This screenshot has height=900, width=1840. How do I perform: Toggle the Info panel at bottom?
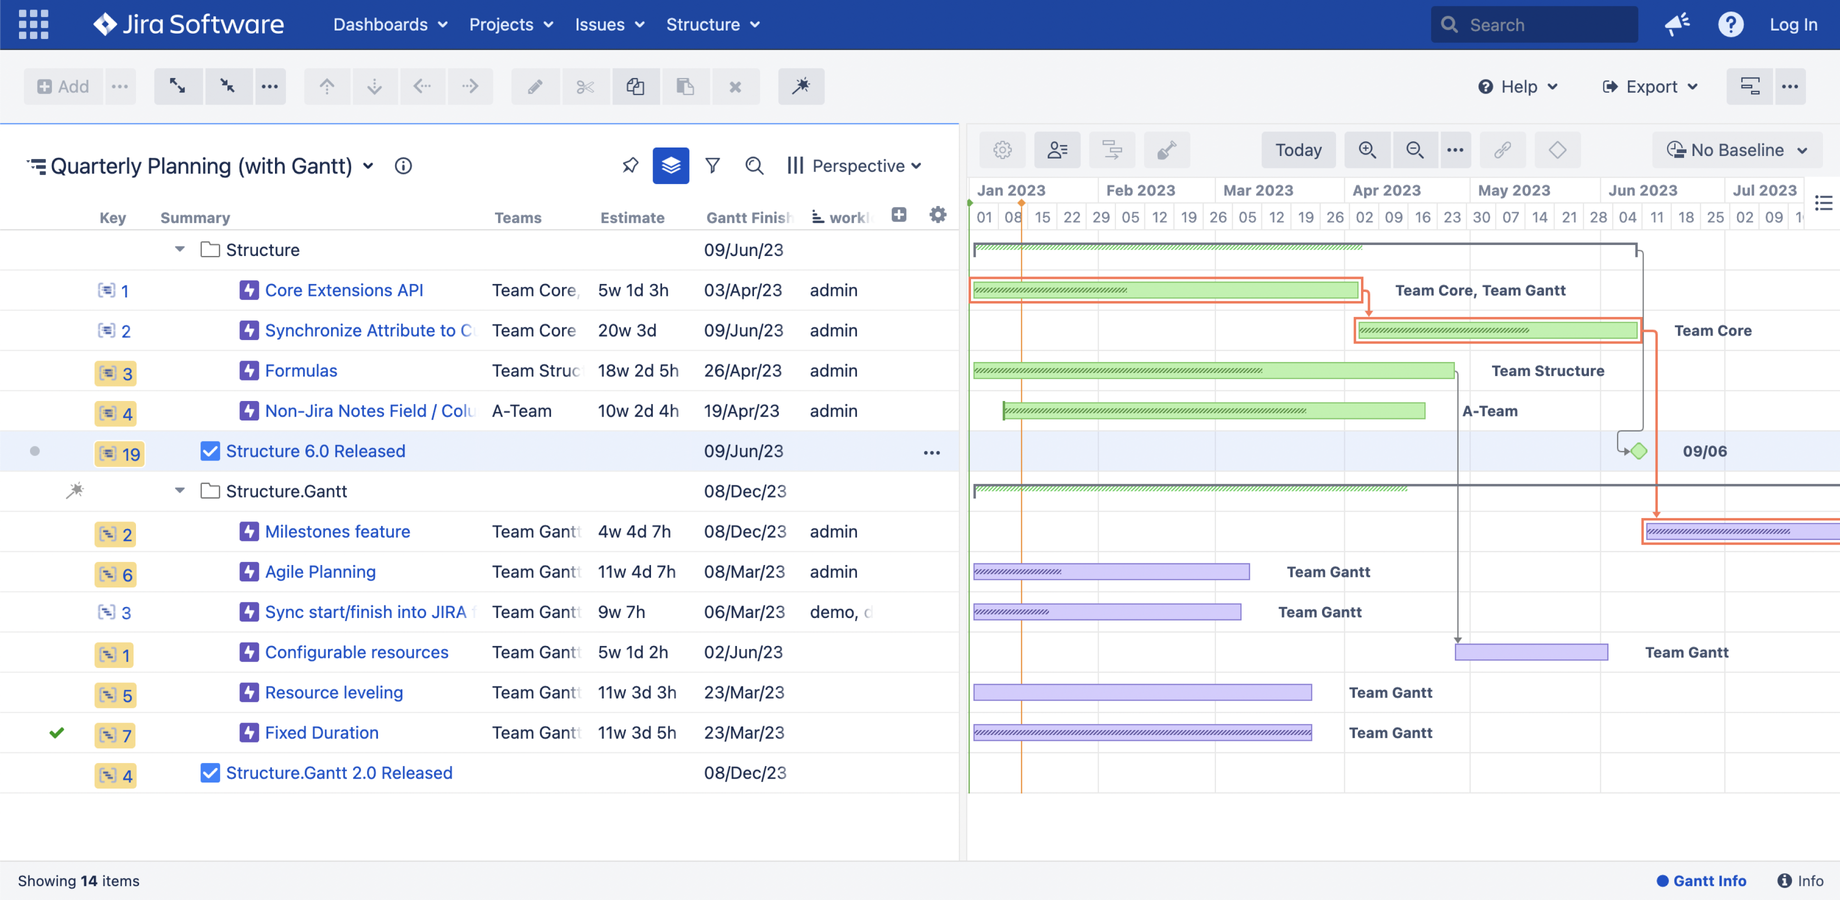(1800, 881)
